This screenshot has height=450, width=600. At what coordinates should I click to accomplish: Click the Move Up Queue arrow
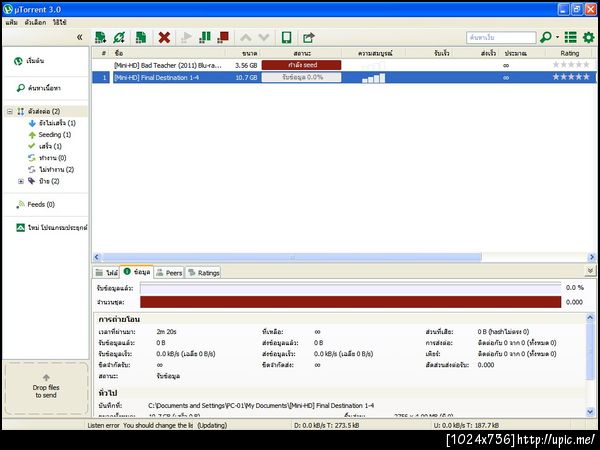[x=246, y=38]
